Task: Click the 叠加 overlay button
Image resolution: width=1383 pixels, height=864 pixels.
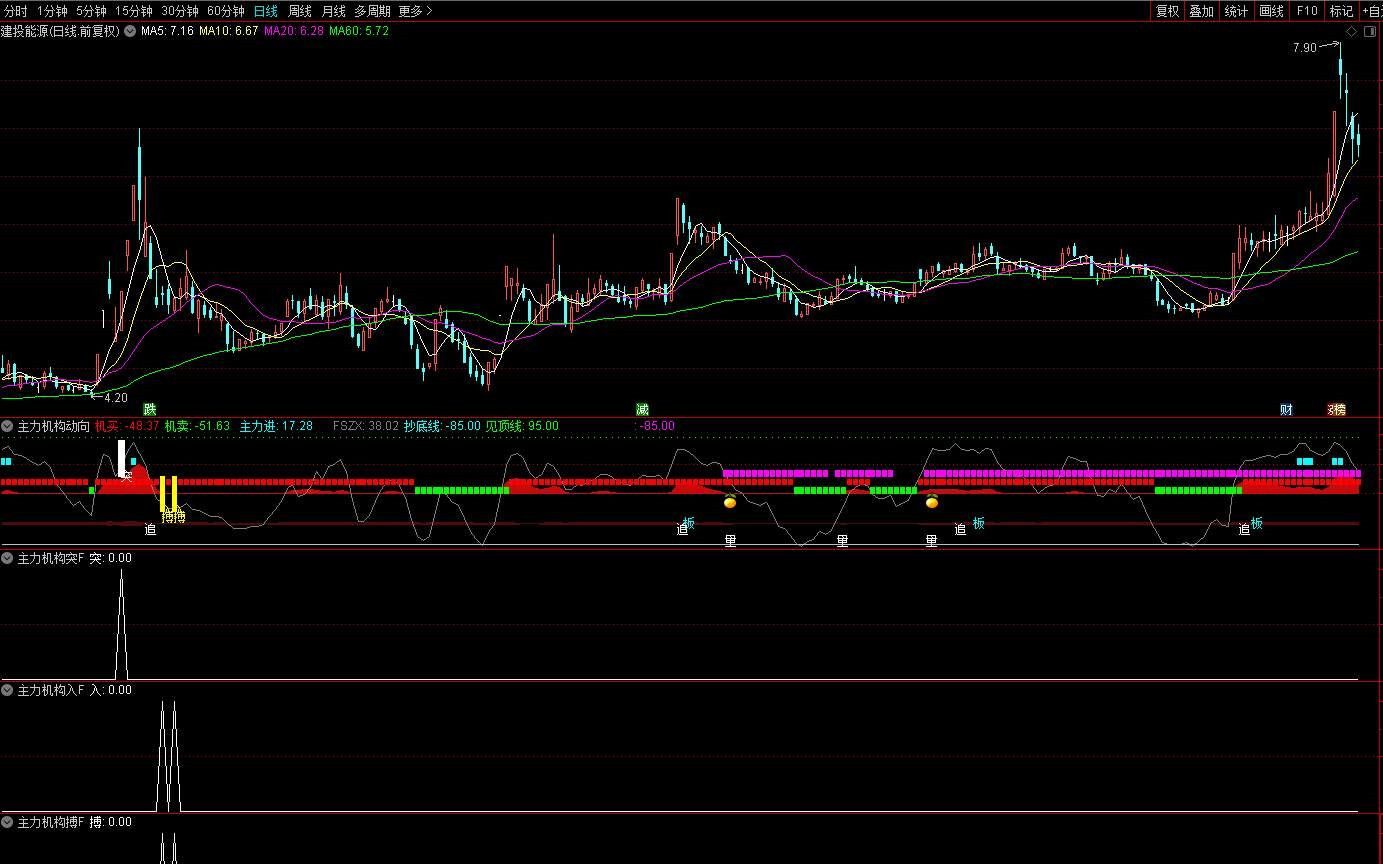Action: (x=1201, y=11)
